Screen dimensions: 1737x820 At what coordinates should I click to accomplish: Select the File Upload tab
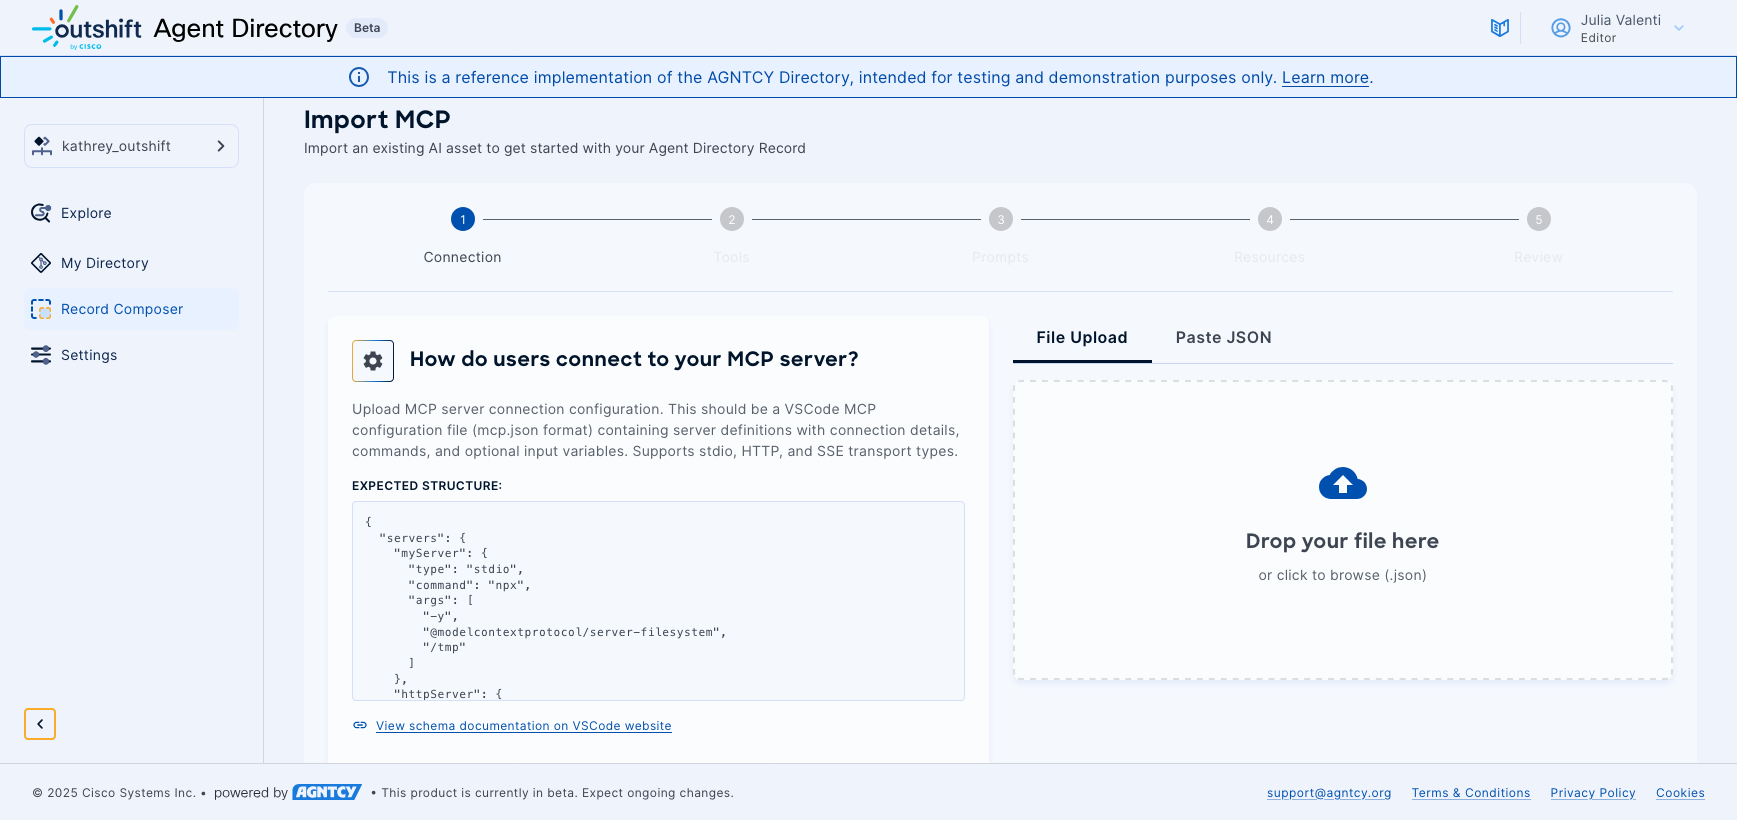pos(1081,338)
